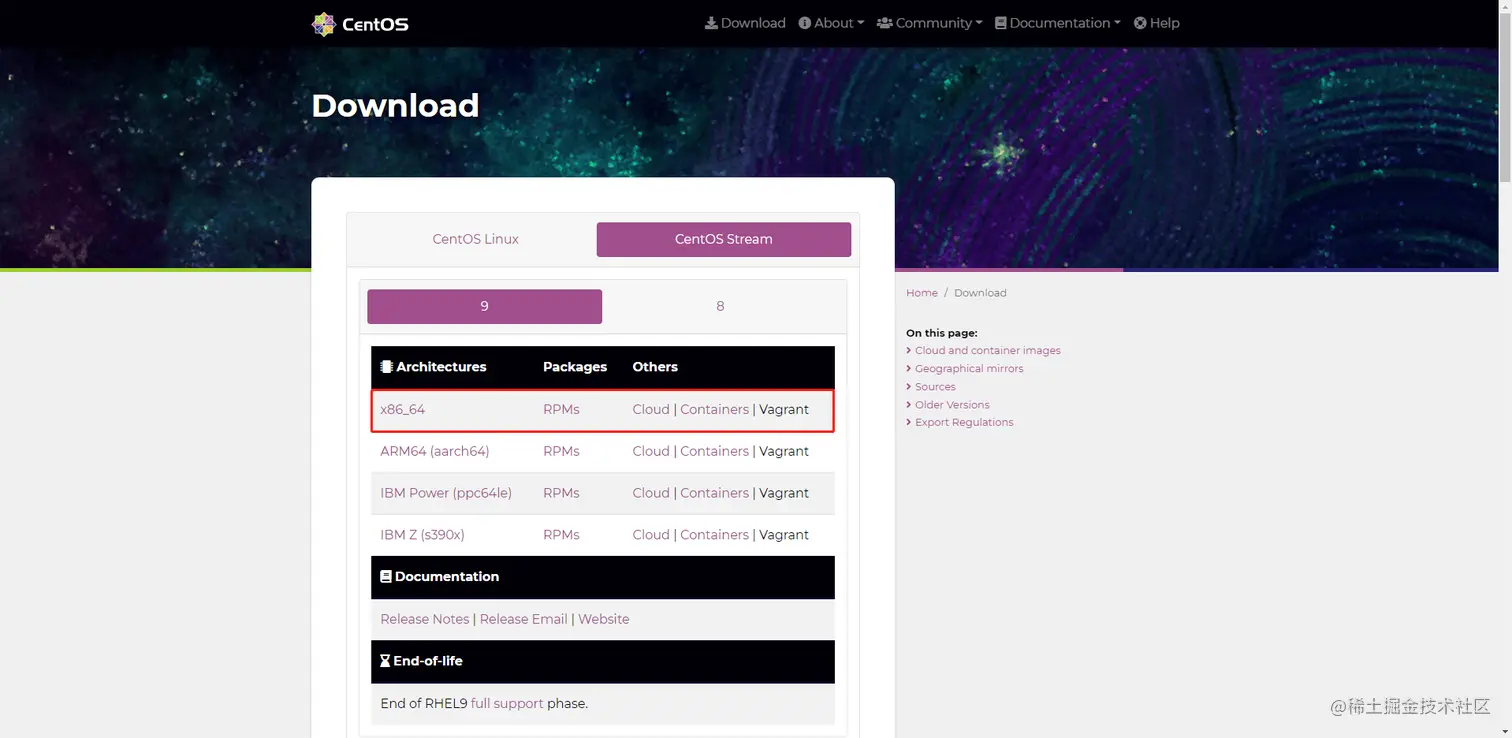The image size is (1512, 738).
Task: Click the Documentation section header
Action: click(x=439, y=577)
